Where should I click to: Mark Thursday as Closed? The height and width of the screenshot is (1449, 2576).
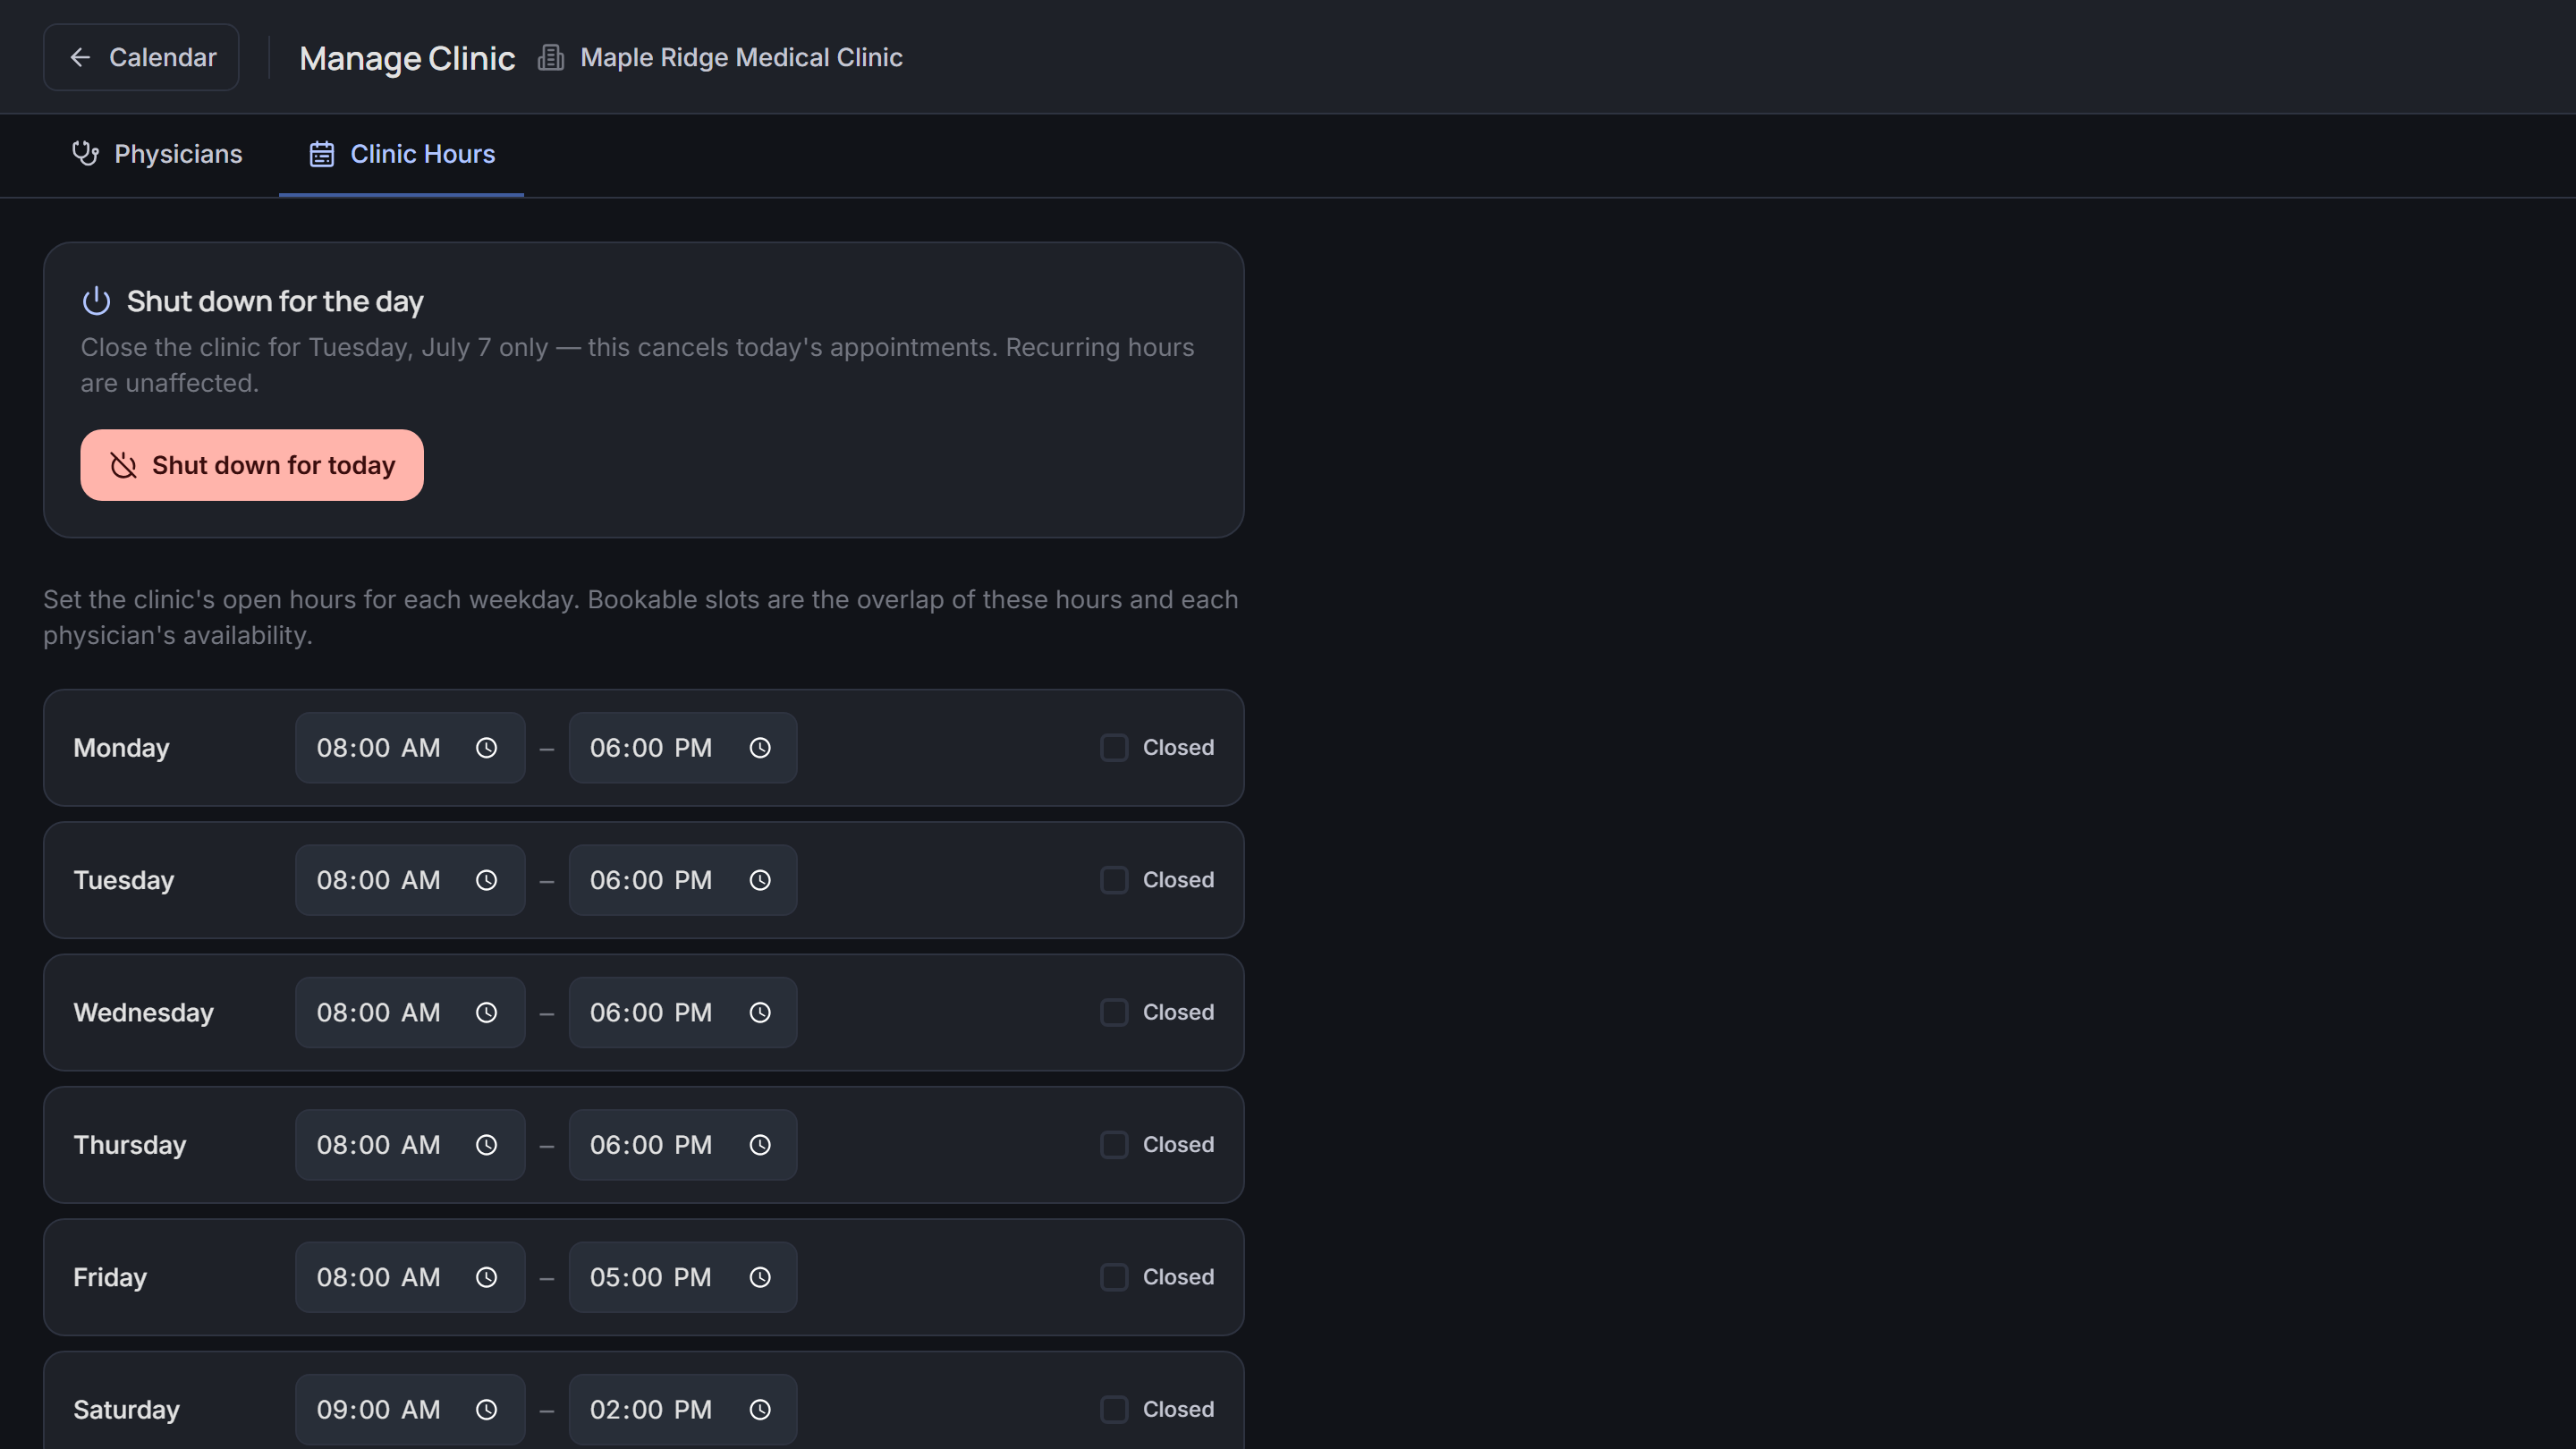(x=1114, y=1145)
